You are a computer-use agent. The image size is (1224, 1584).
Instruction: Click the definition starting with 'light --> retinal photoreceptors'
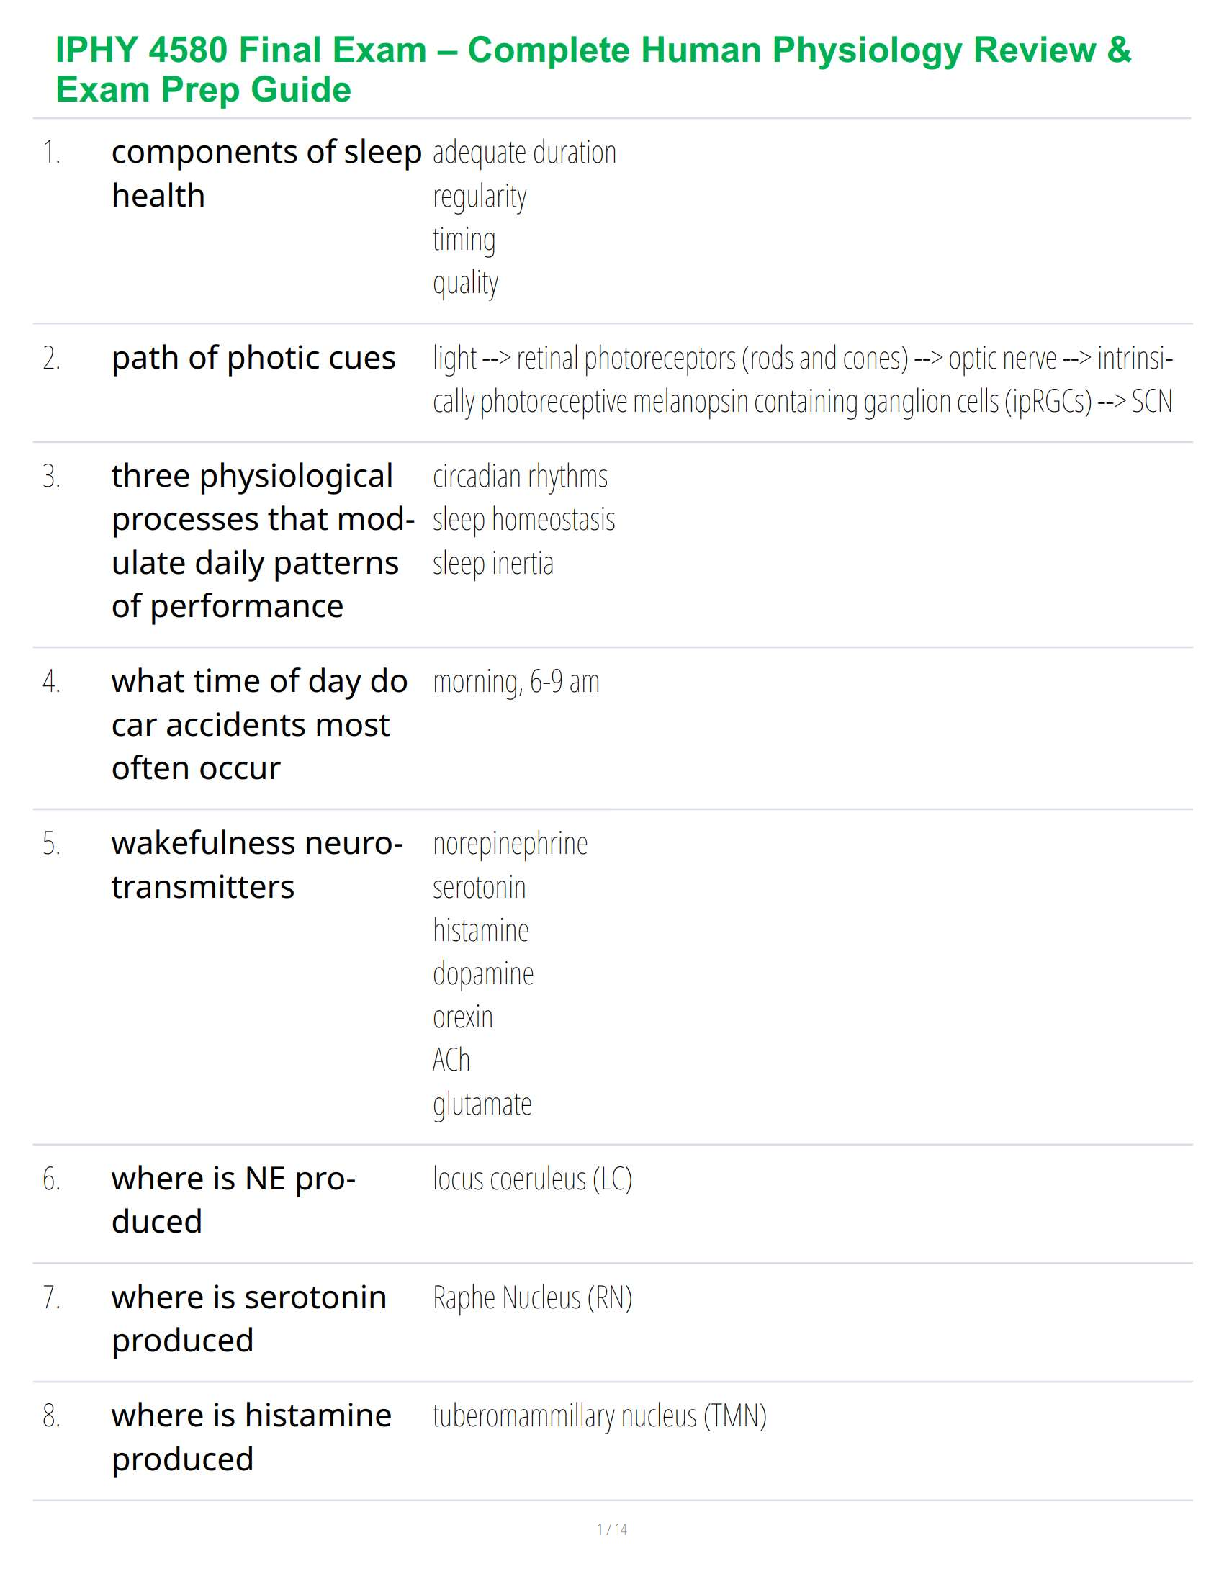pyautogui.click(x=802, y=380)
